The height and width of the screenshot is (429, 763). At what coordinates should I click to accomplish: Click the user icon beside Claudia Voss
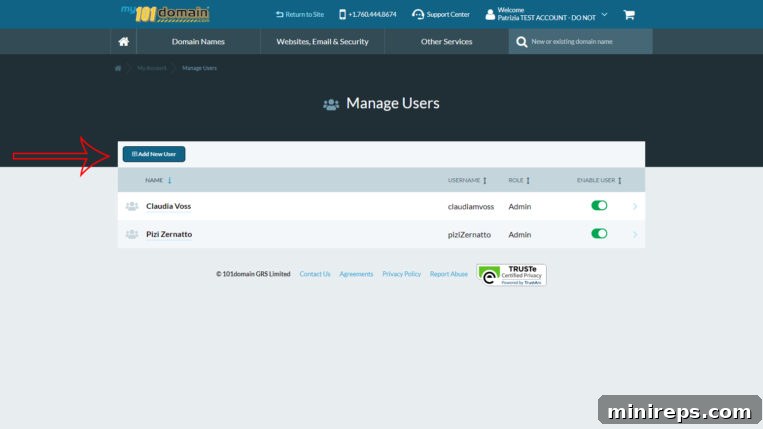pos(132,206)
